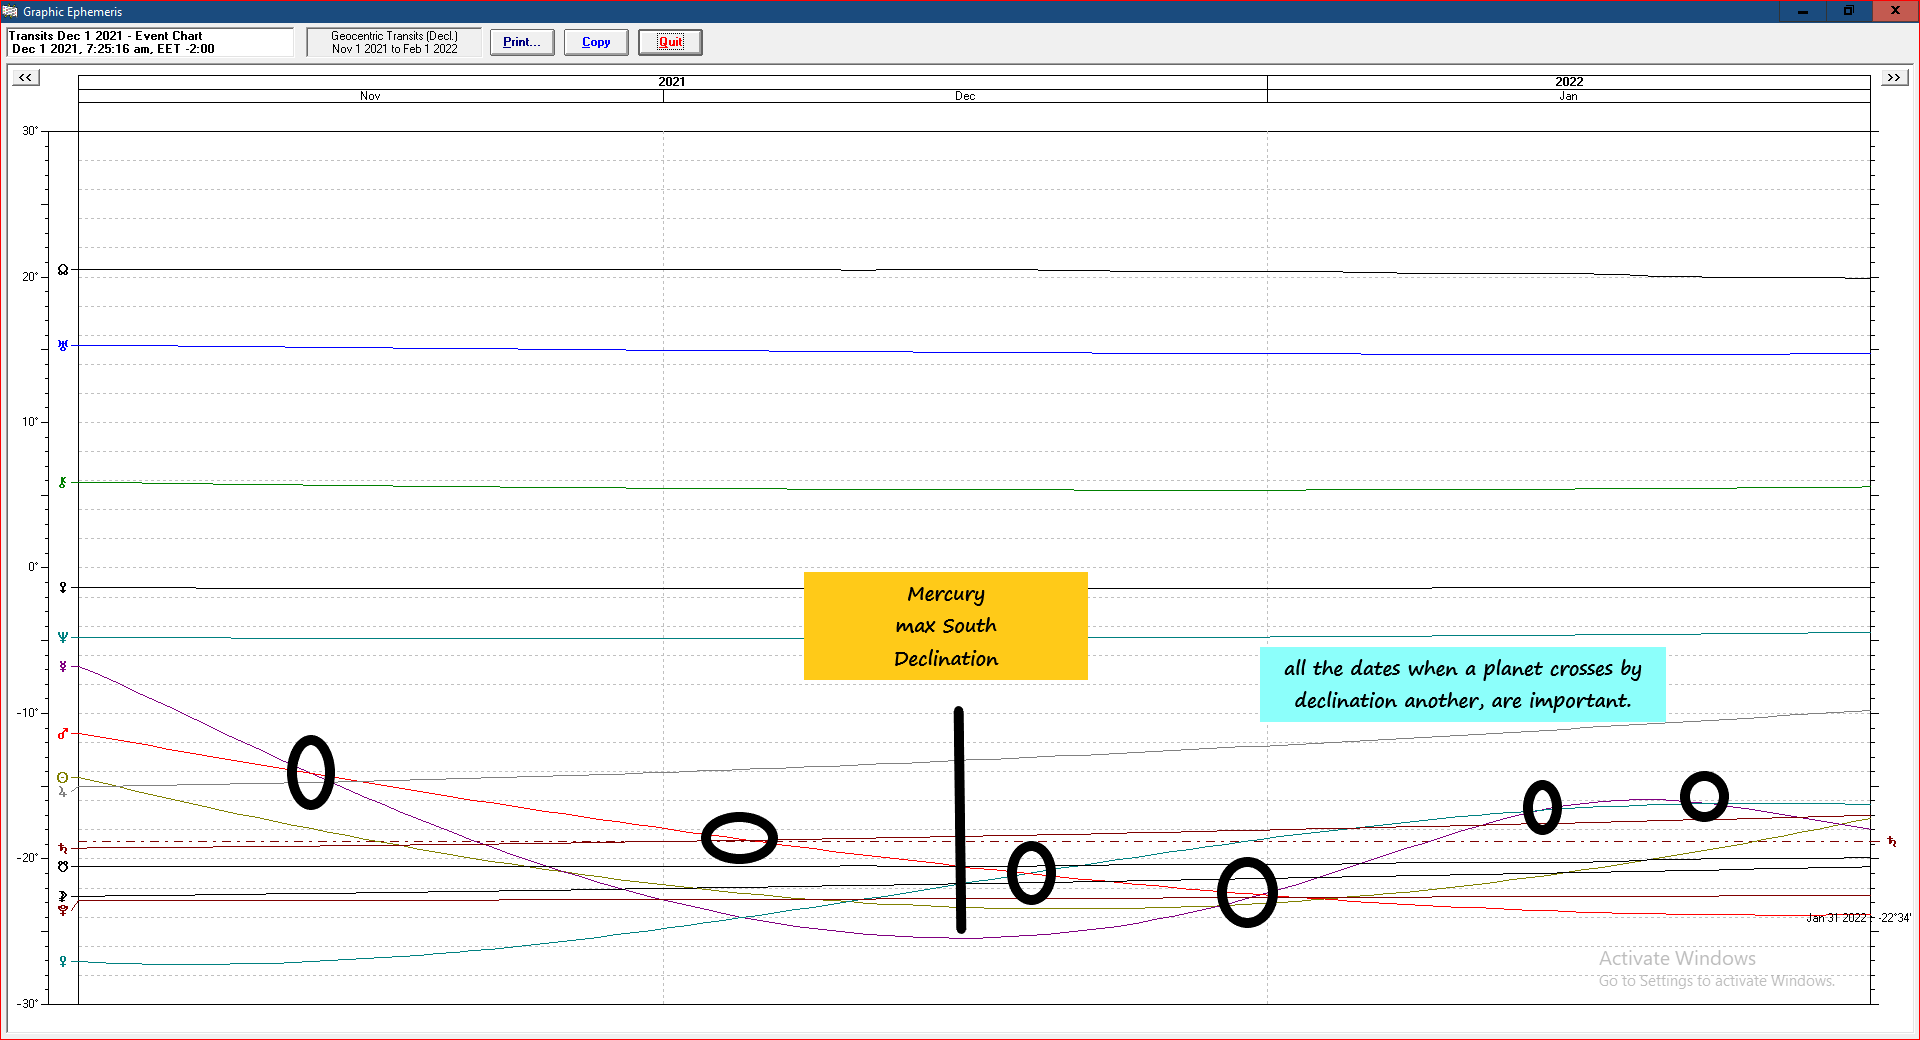
Task: Click the Jan month header
Action: [1568, 96]
